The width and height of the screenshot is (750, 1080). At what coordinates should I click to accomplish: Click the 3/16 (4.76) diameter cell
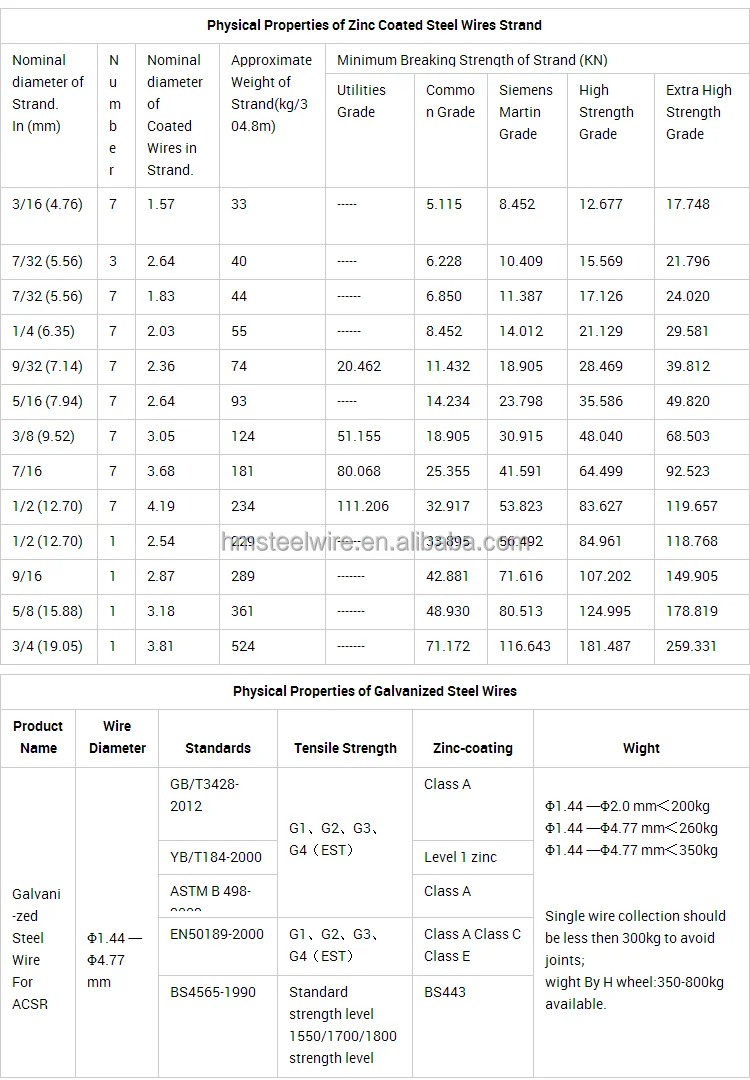(x=47, y=204)
